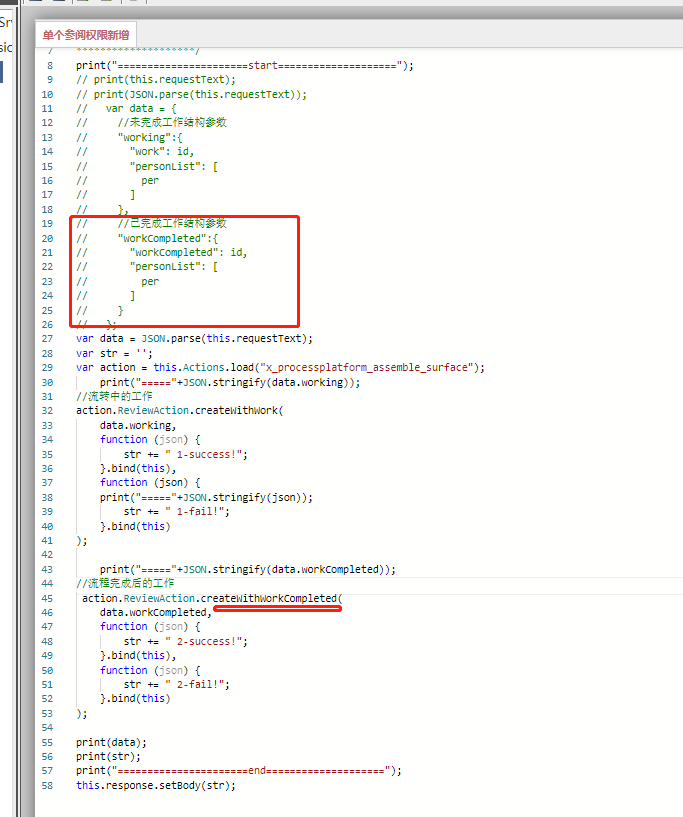Click line number 58 in the gutter
This screenshot has width=683, height=817.
coord(48,785)
